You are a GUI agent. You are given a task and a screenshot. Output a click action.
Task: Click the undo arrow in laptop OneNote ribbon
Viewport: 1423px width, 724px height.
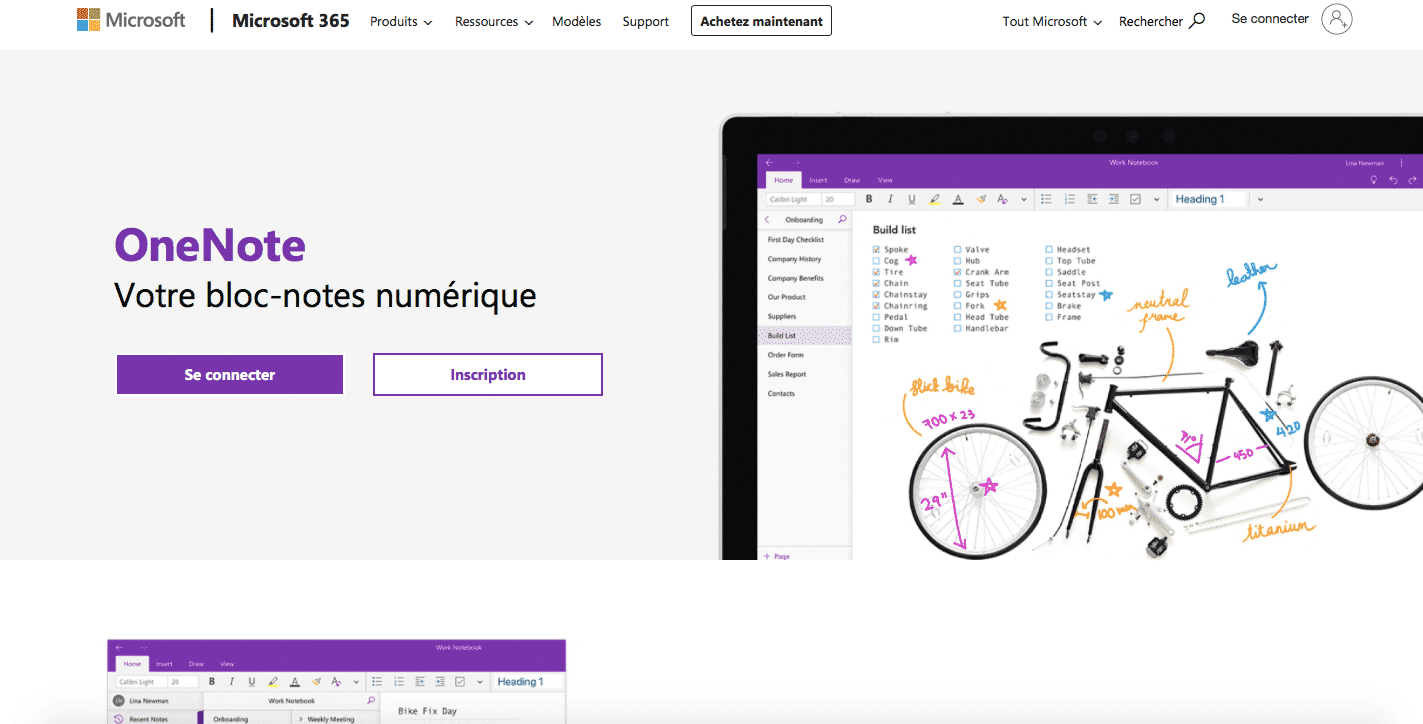(1393, 180)
